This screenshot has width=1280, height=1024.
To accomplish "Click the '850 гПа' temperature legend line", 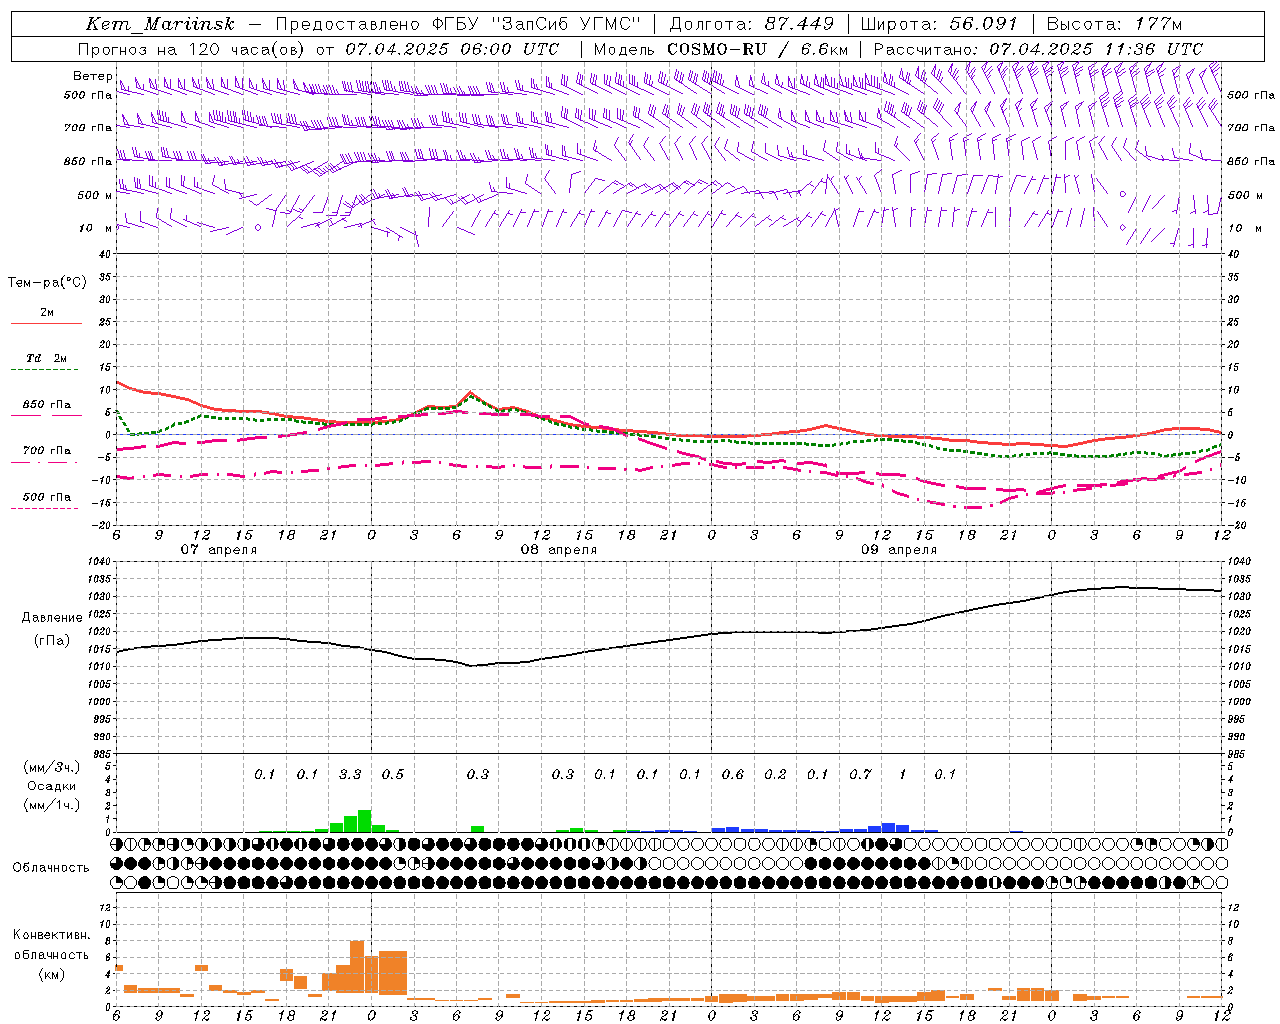I will [44, 416].
